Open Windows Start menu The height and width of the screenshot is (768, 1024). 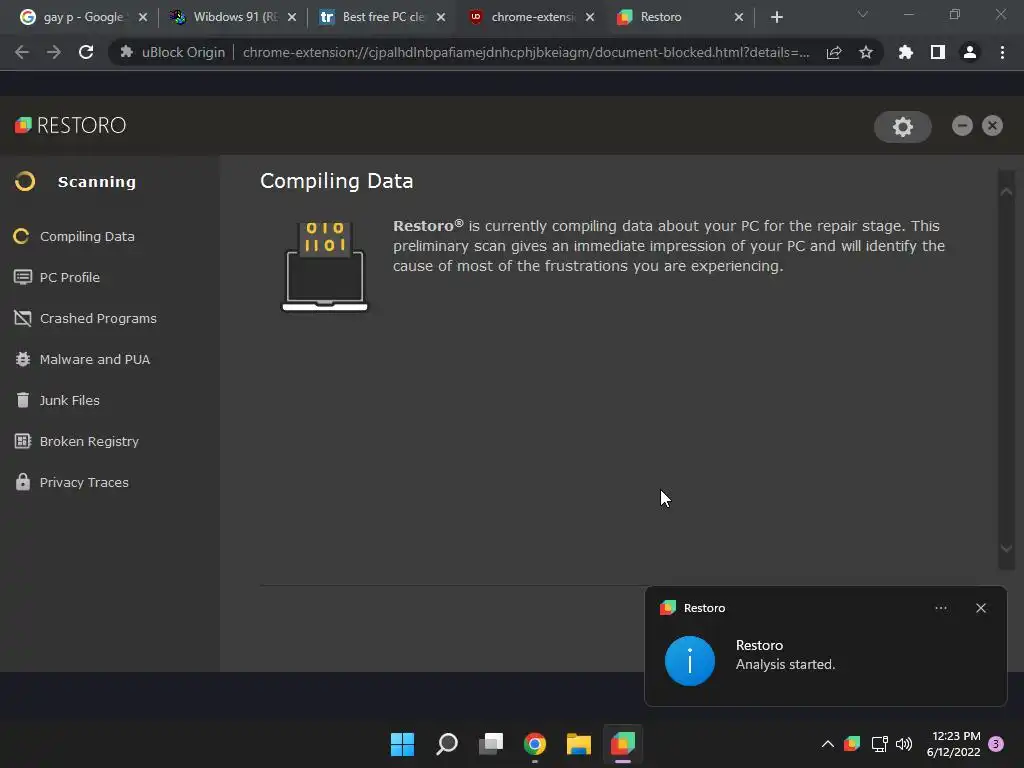(402, 744)
